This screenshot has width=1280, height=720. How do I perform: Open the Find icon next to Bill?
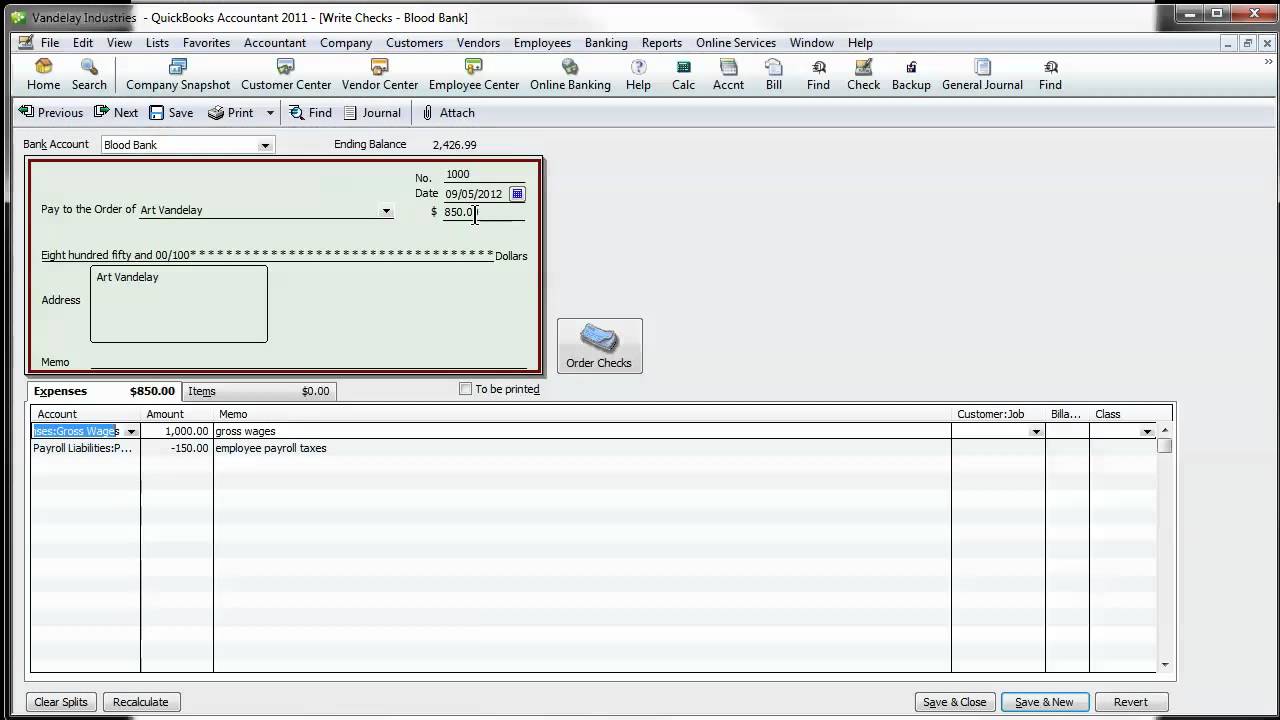pos(818,75)
